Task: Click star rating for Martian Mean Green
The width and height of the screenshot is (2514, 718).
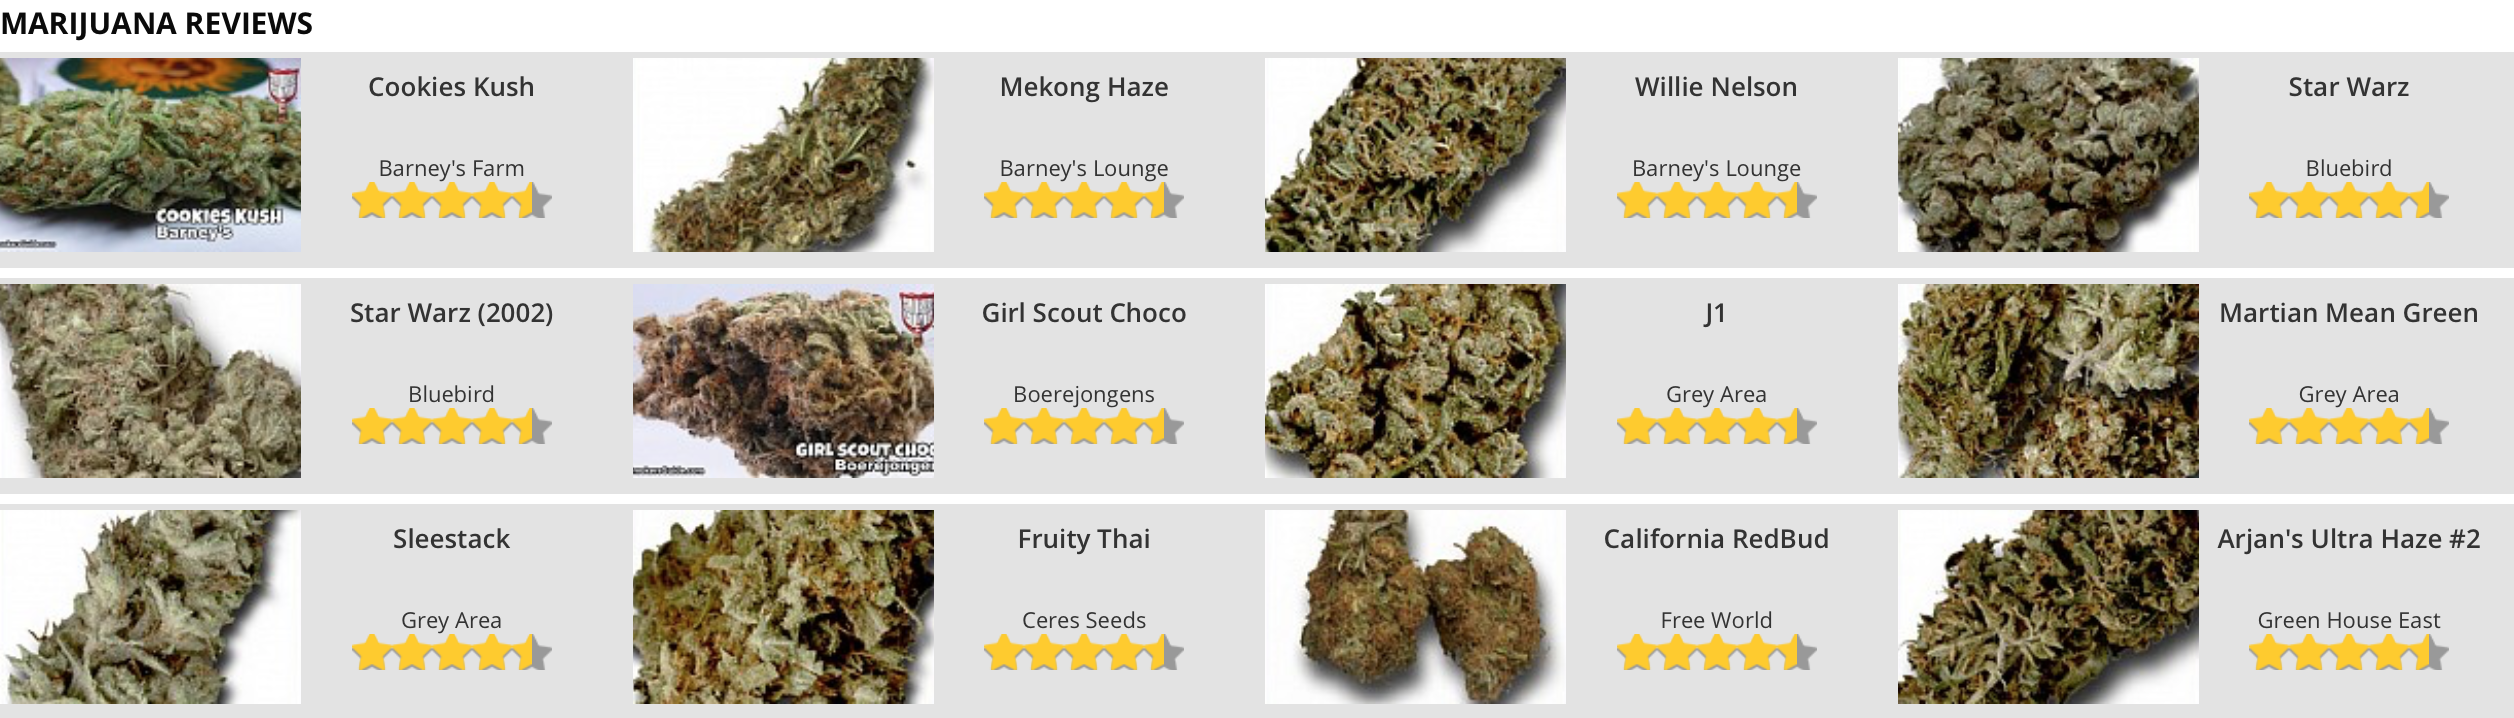Action: point(2349,427)
